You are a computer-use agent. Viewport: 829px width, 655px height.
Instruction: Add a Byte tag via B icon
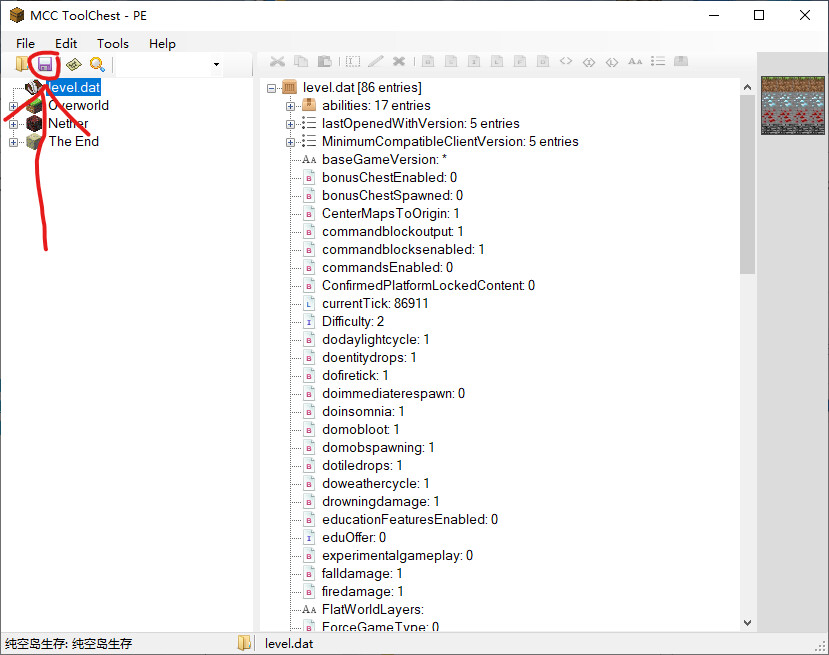pos(428,61)
